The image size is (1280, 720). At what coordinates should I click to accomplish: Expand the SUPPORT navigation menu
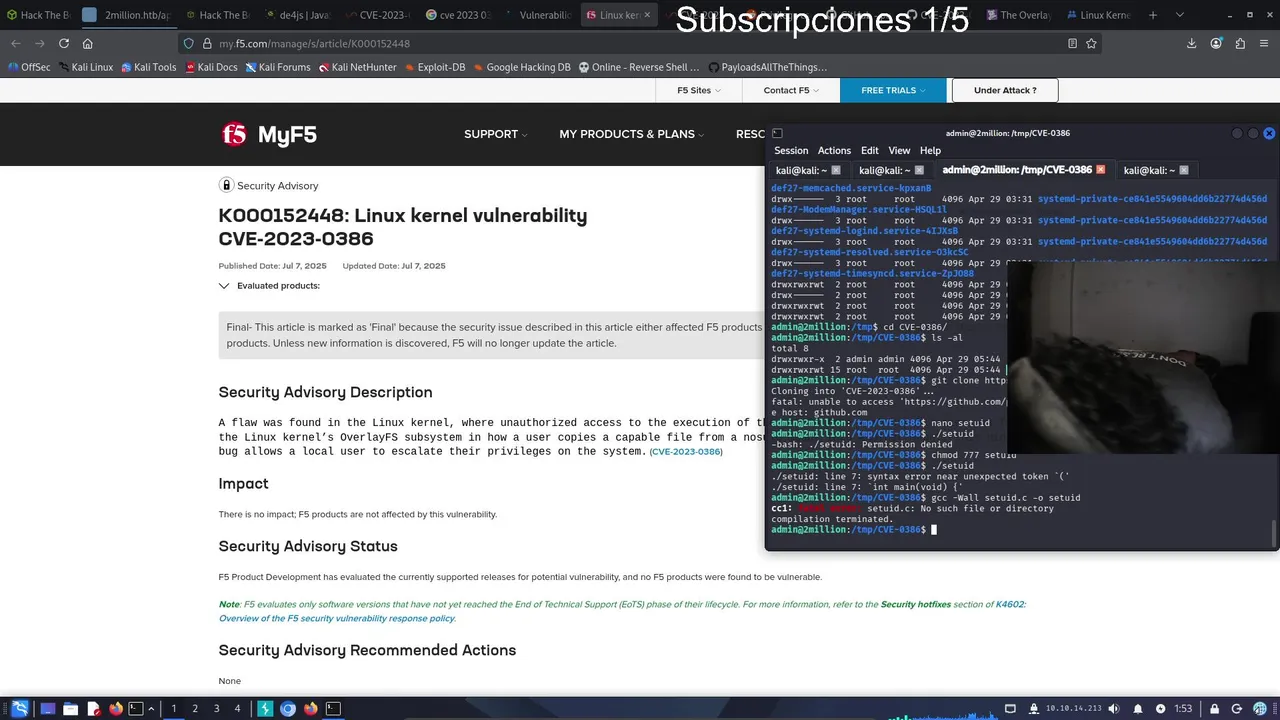495,134
